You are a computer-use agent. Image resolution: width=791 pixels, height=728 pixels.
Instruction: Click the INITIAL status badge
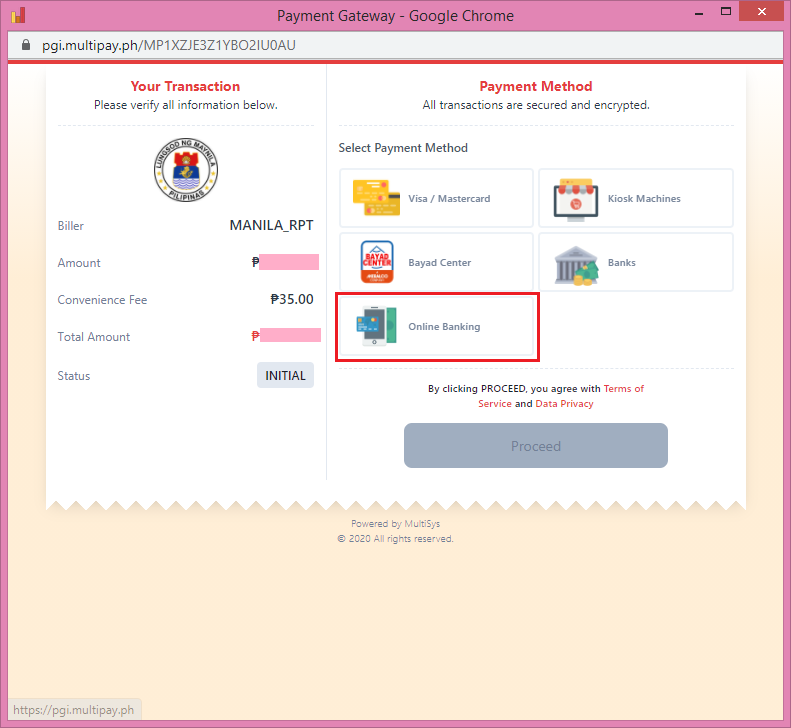coord(286,375)
